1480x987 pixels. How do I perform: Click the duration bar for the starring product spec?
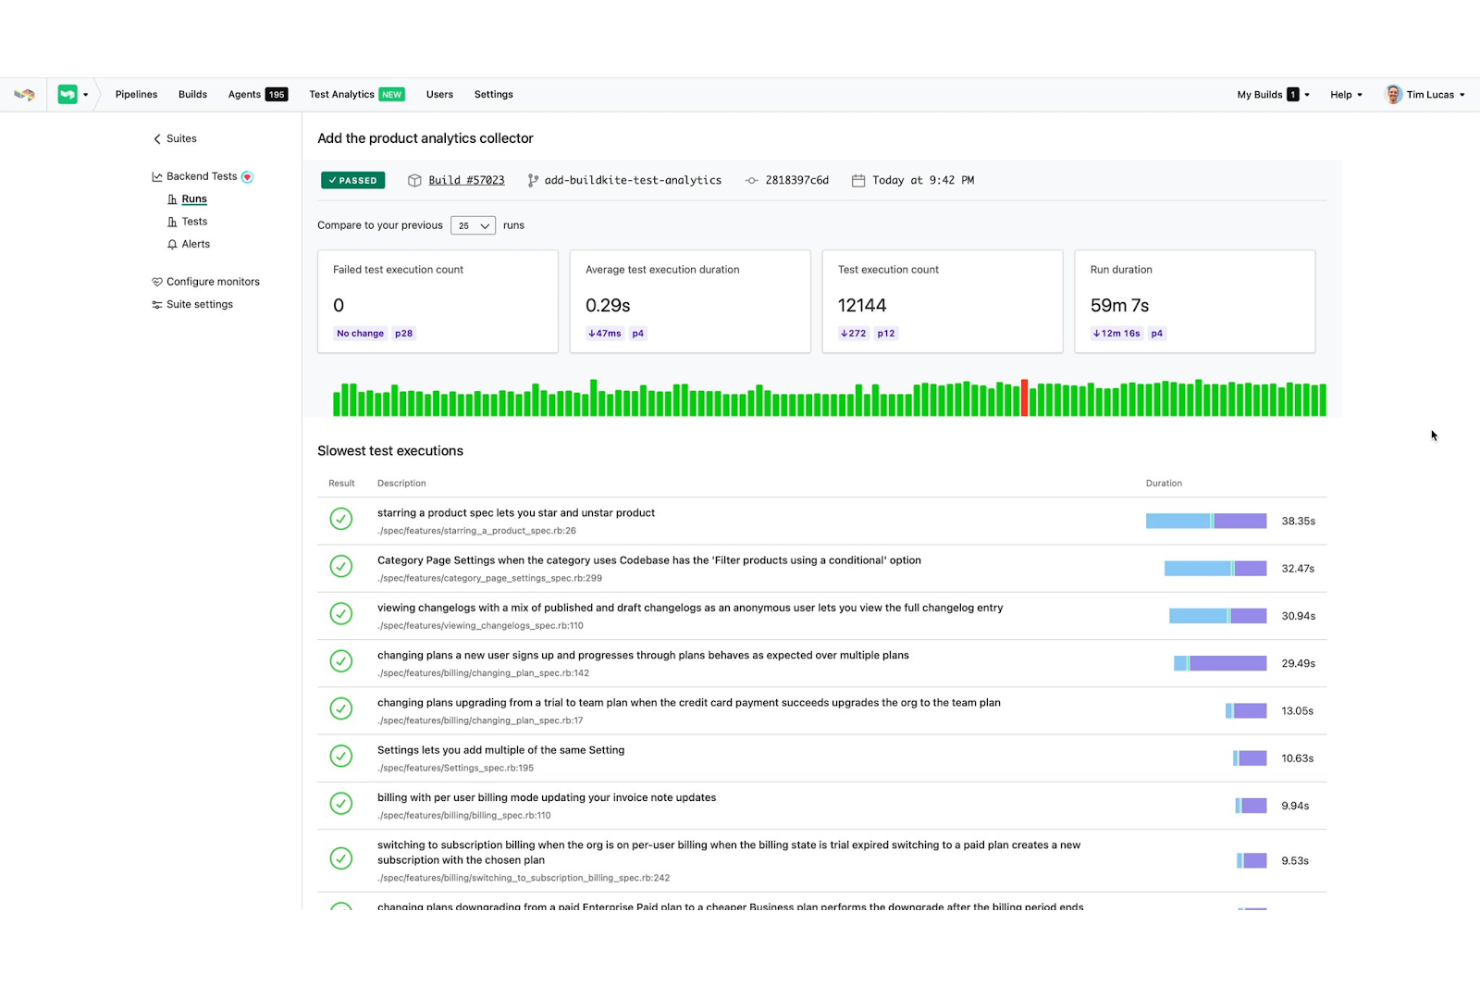pyautogui.click(x=1208, y=520)
